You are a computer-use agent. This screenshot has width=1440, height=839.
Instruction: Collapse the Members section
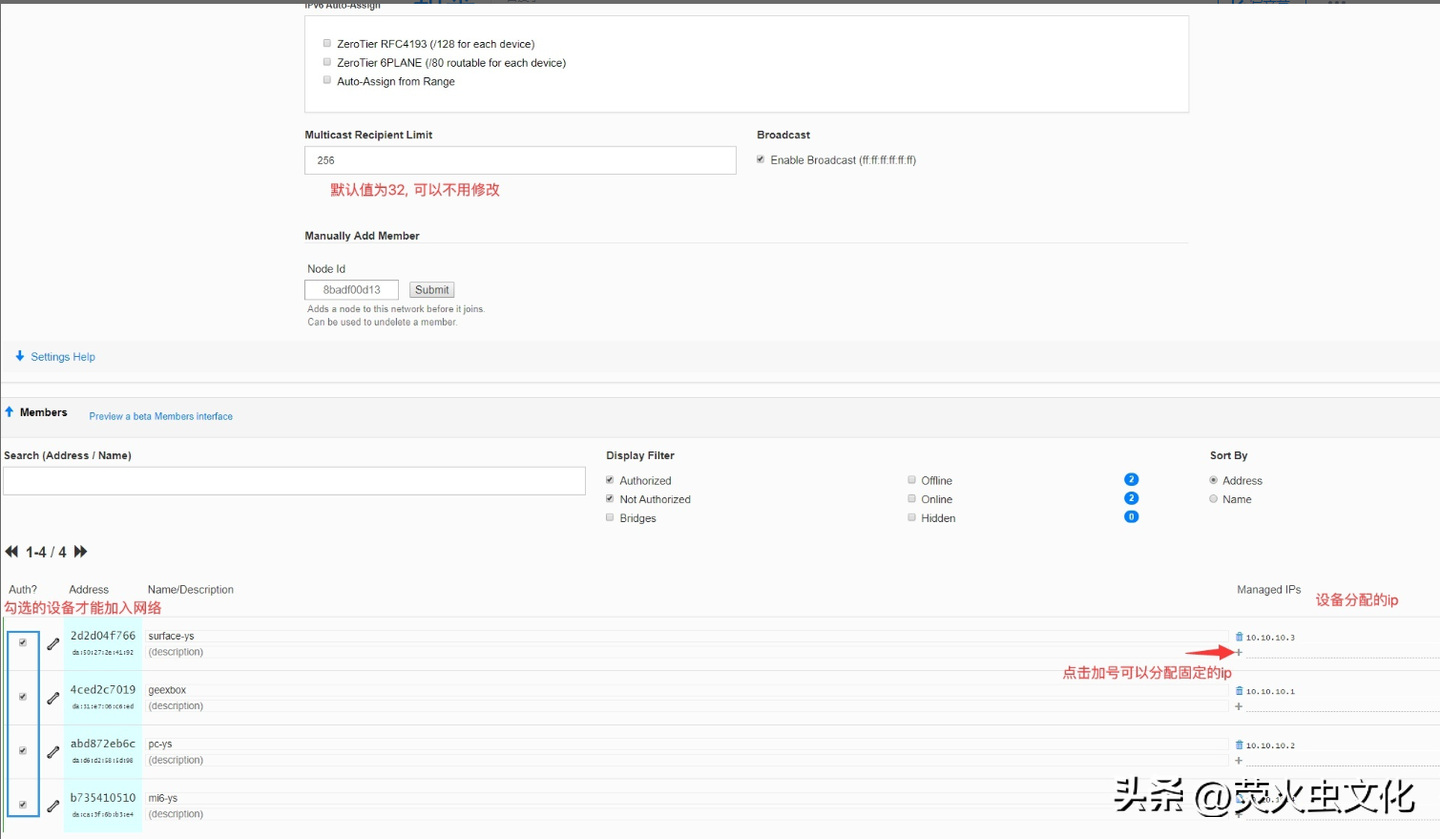[x=10, y=412]
